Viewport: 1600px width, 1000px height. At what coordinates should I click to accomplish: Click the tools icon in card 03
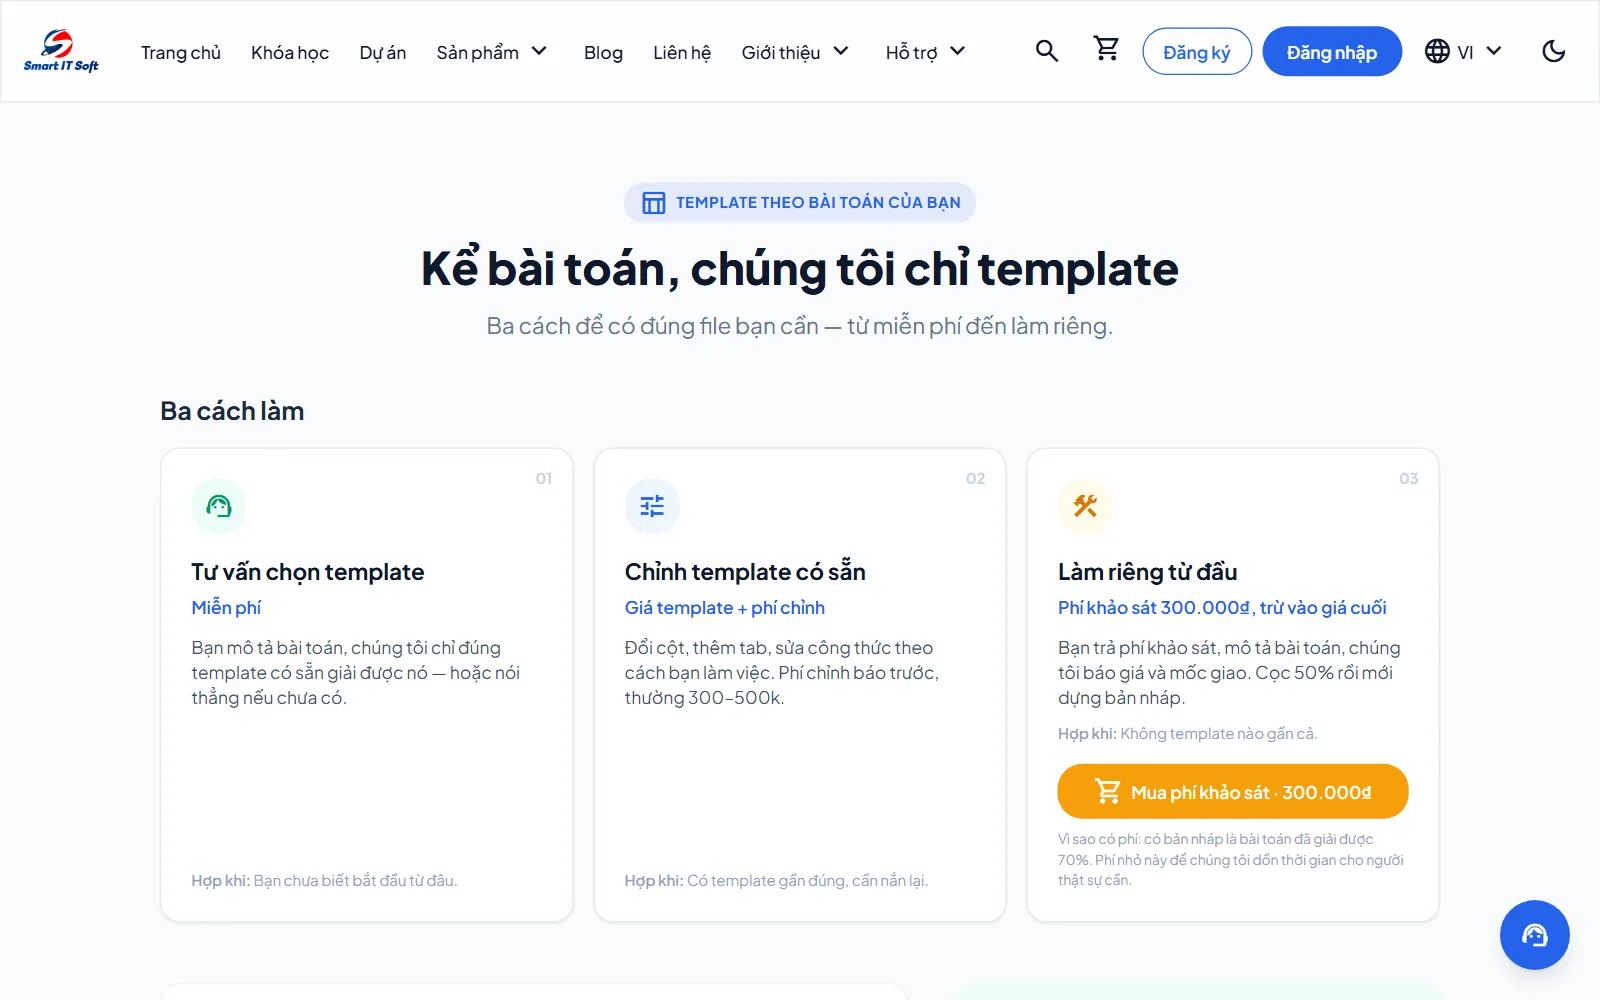point(1085,506)
